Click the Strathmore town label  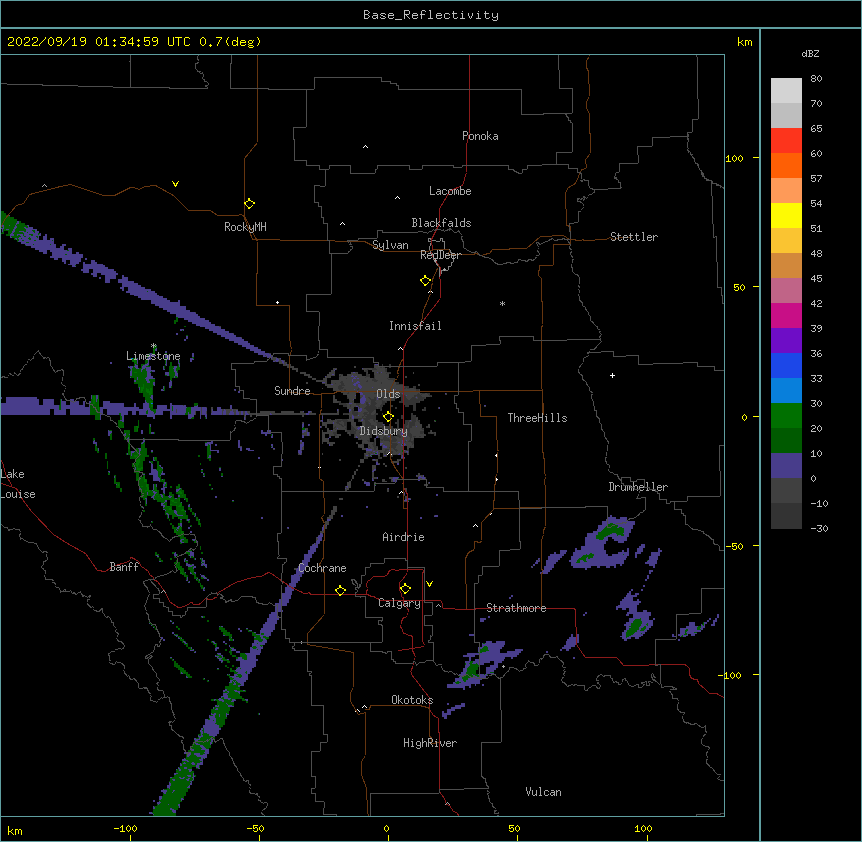(516, 608)
